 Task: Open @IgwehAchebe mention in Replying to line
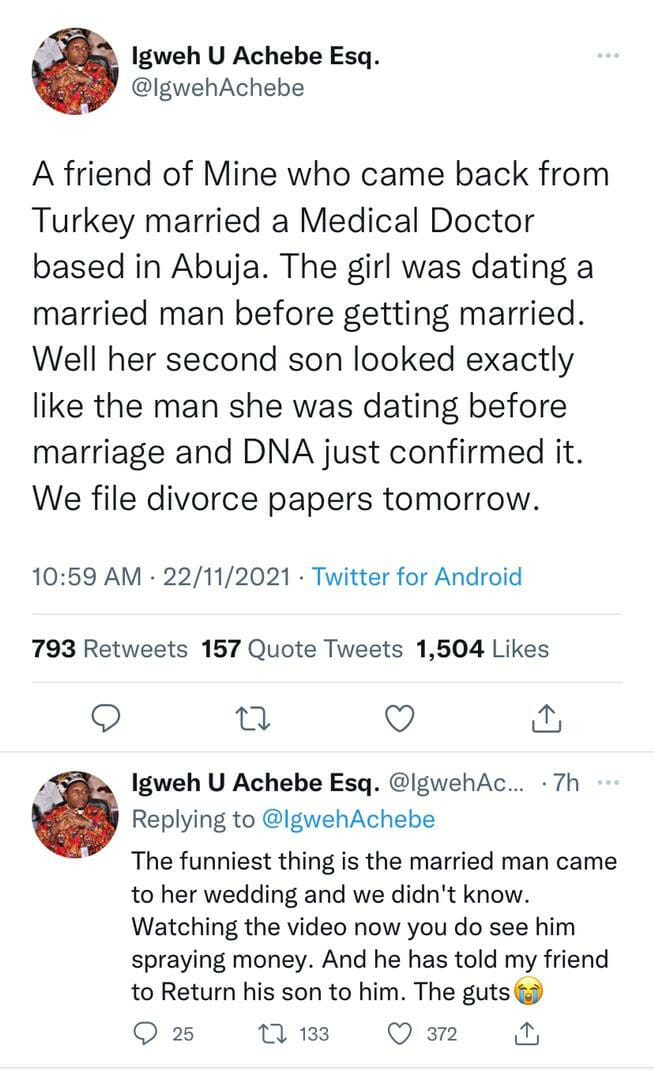[349, 820]
